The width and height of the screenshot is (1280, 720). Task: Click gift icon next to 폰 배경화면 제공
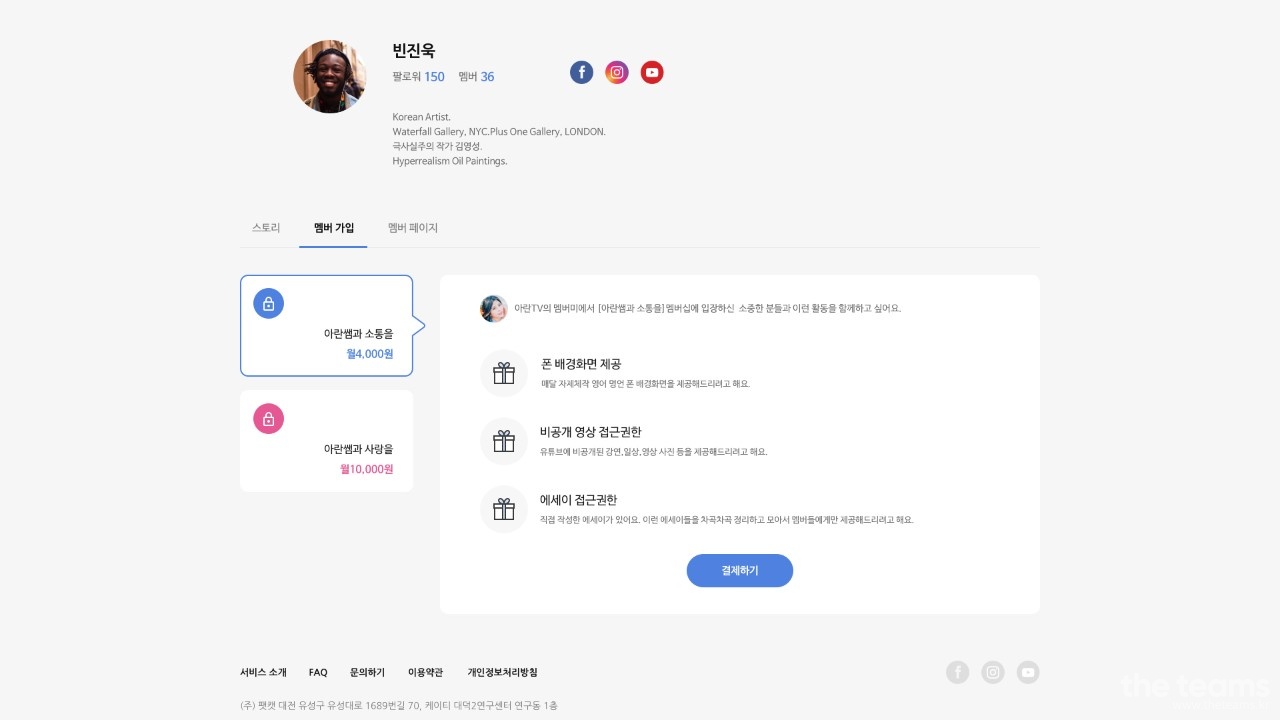pyautogui.click(x=504, y=373)
